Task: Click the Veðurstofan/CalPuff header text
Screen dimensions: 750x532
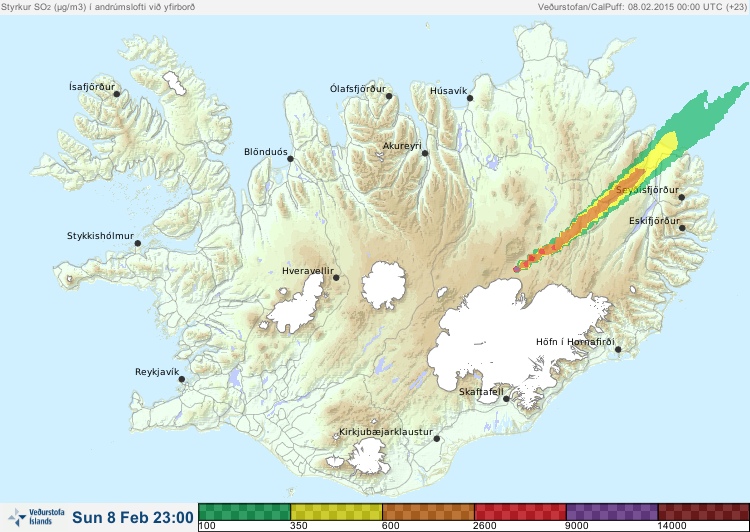Action: [x=642, y=7]
